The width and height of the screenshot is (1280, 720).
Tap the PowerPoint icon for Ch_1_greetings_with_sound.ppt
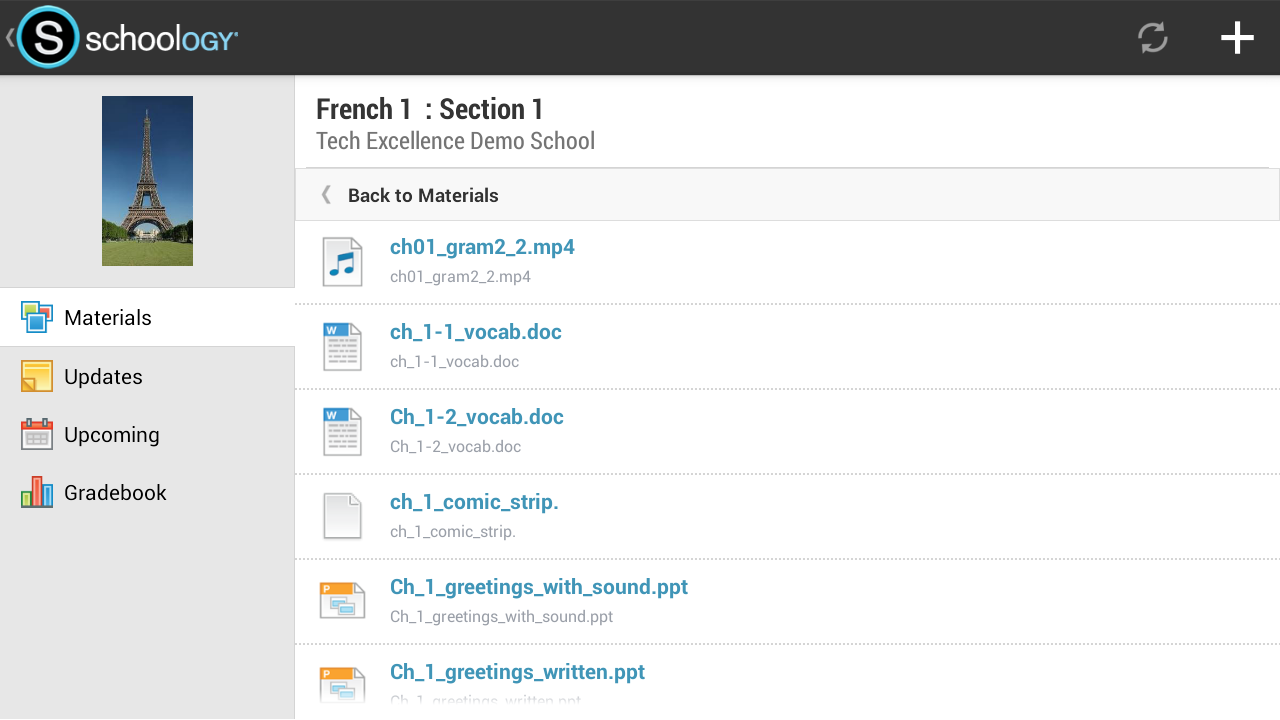(342, 600)
